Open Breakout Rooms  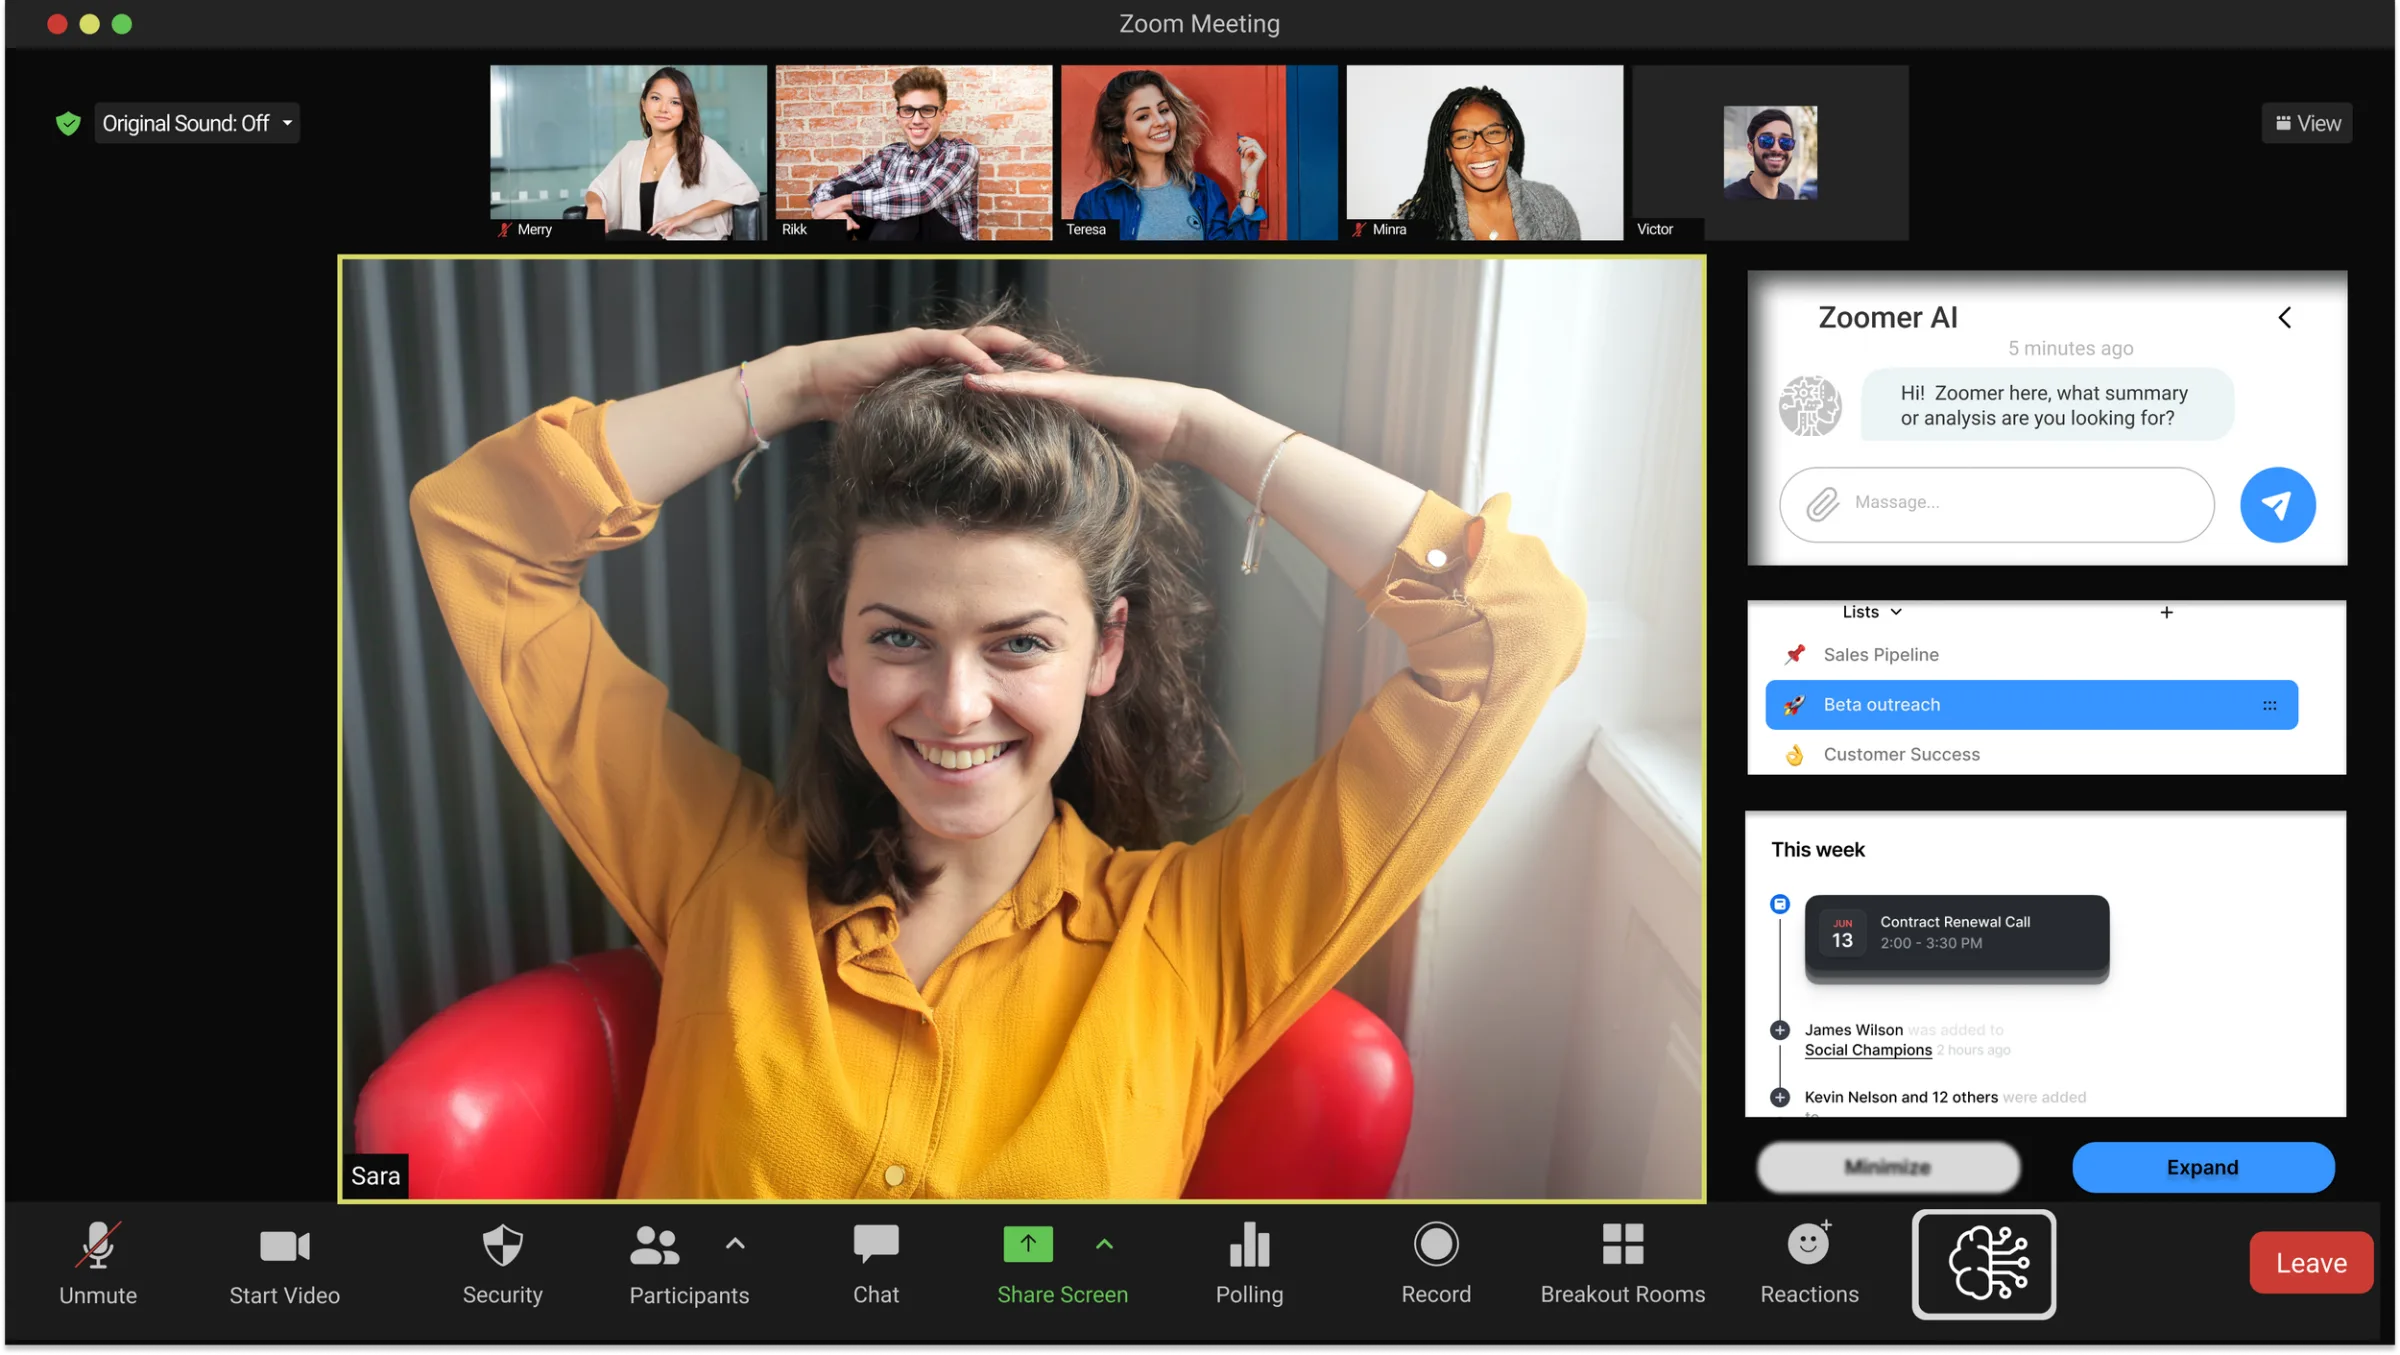(1622, 1263)
